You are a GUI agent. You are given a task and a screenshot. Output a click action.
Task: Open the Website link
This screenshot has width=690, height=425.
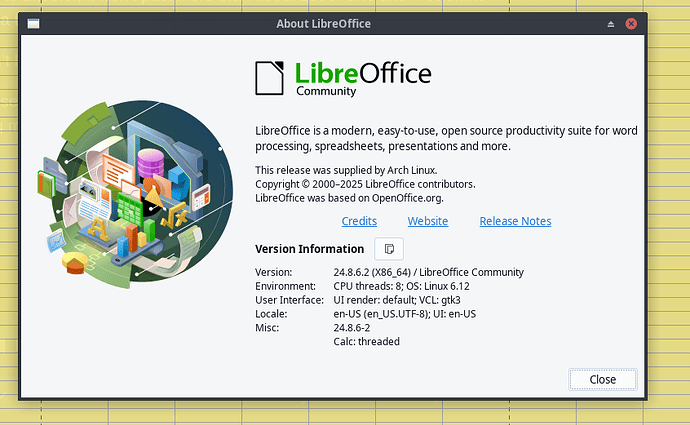428,221
